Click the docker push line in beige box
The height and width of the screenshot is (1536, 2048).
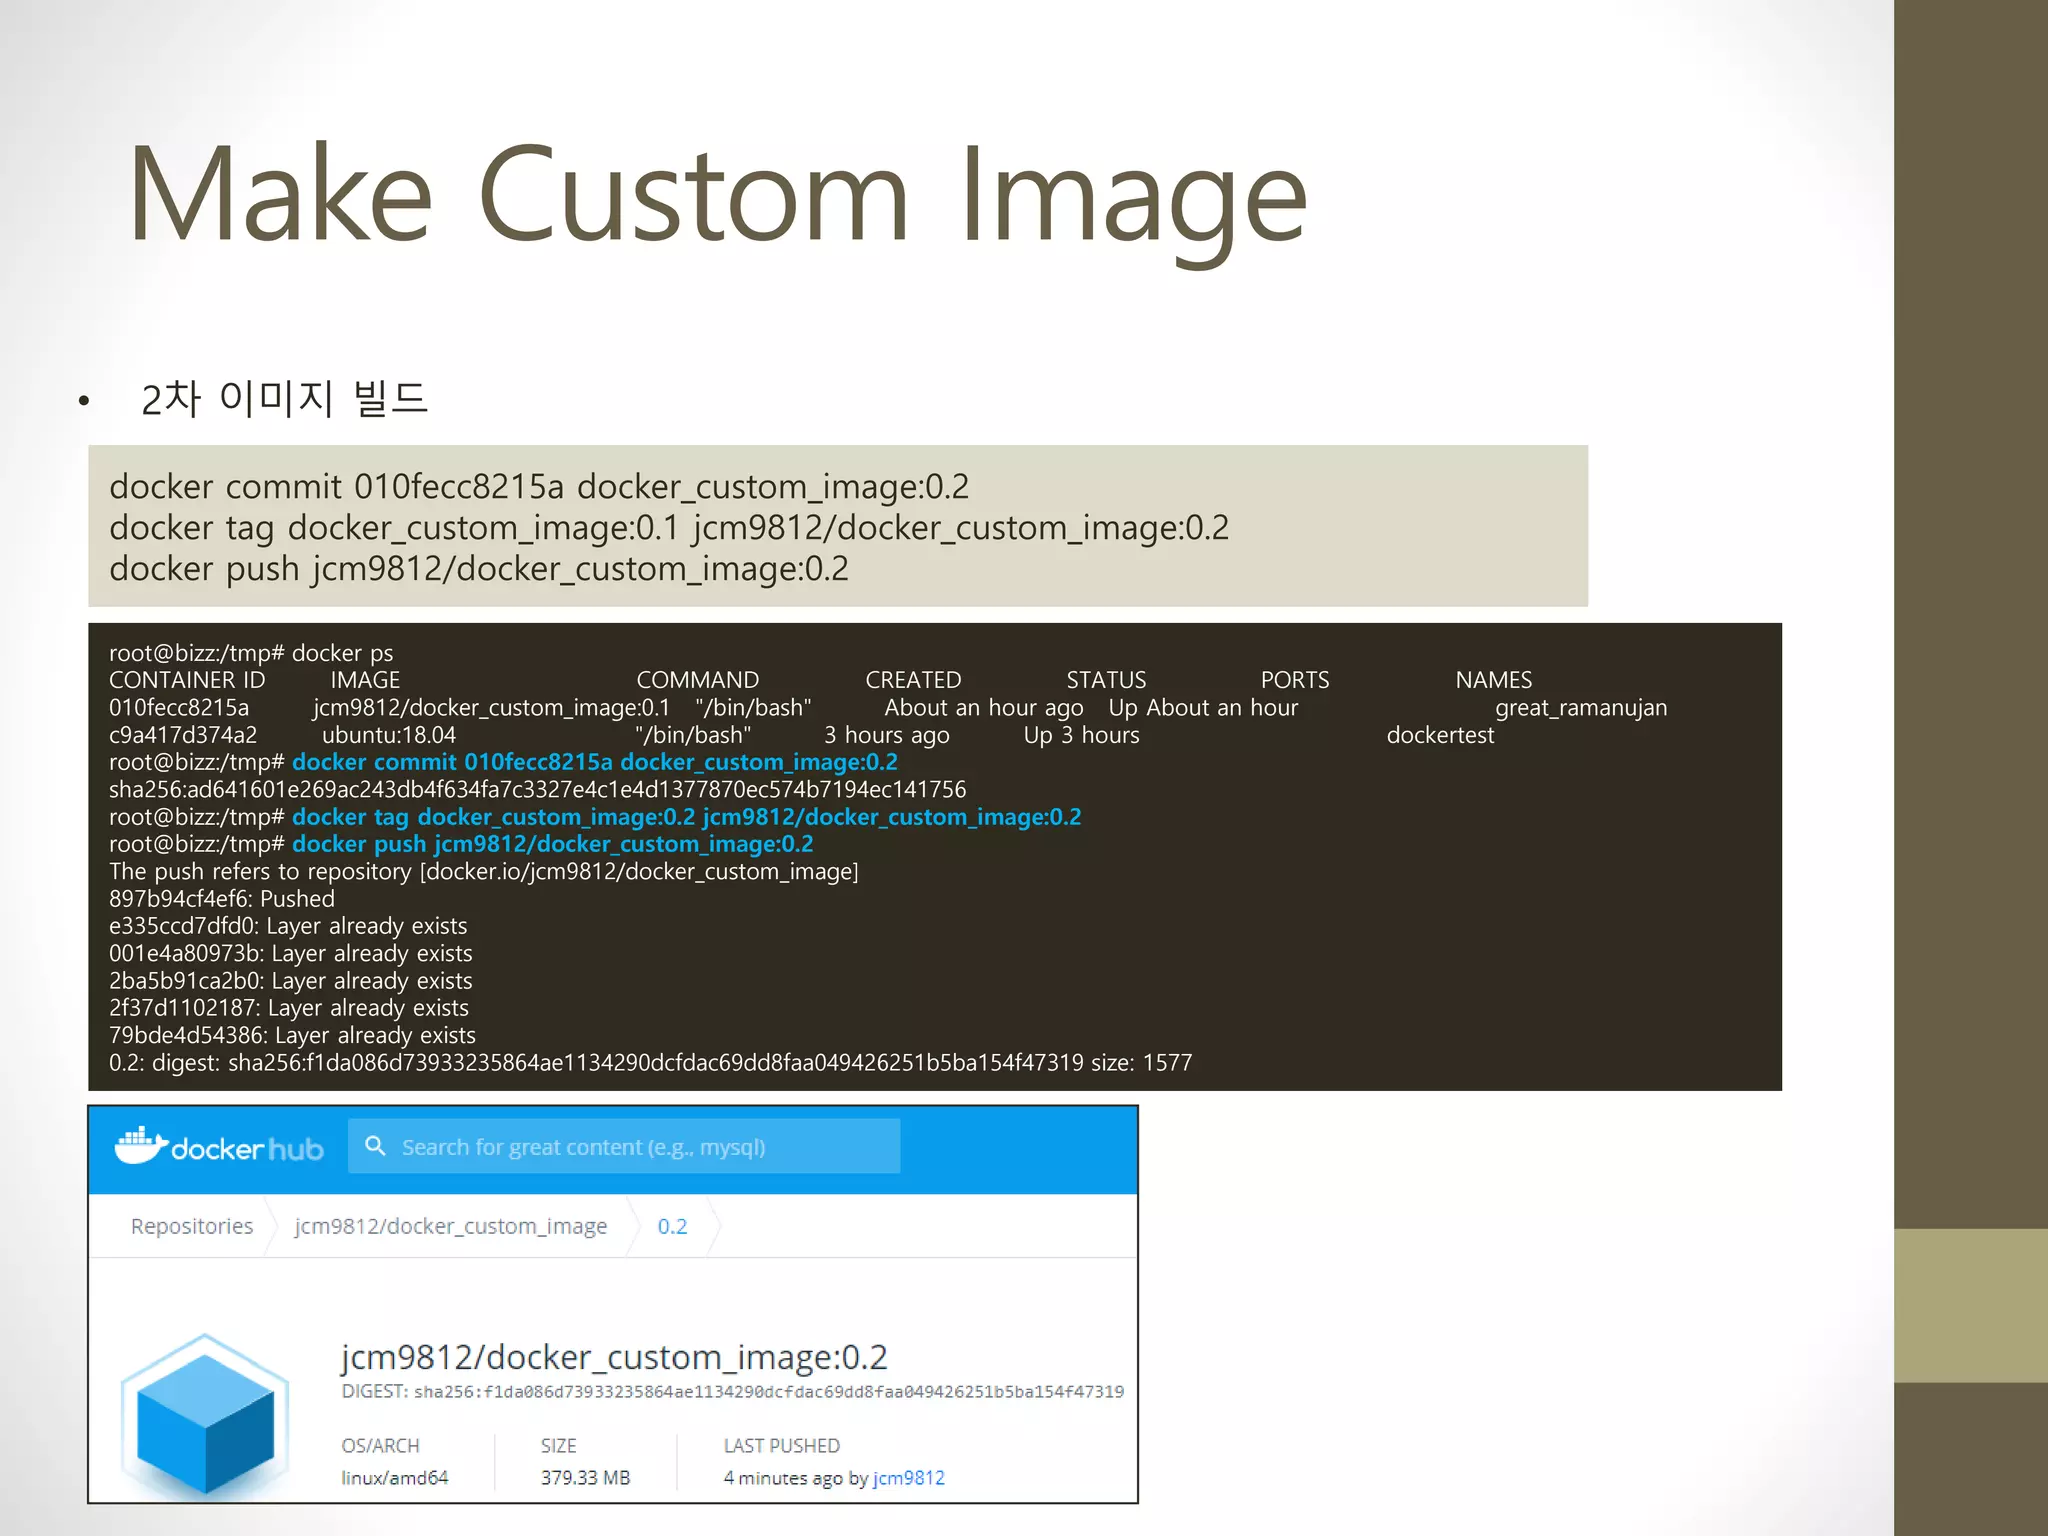[478, 569]
